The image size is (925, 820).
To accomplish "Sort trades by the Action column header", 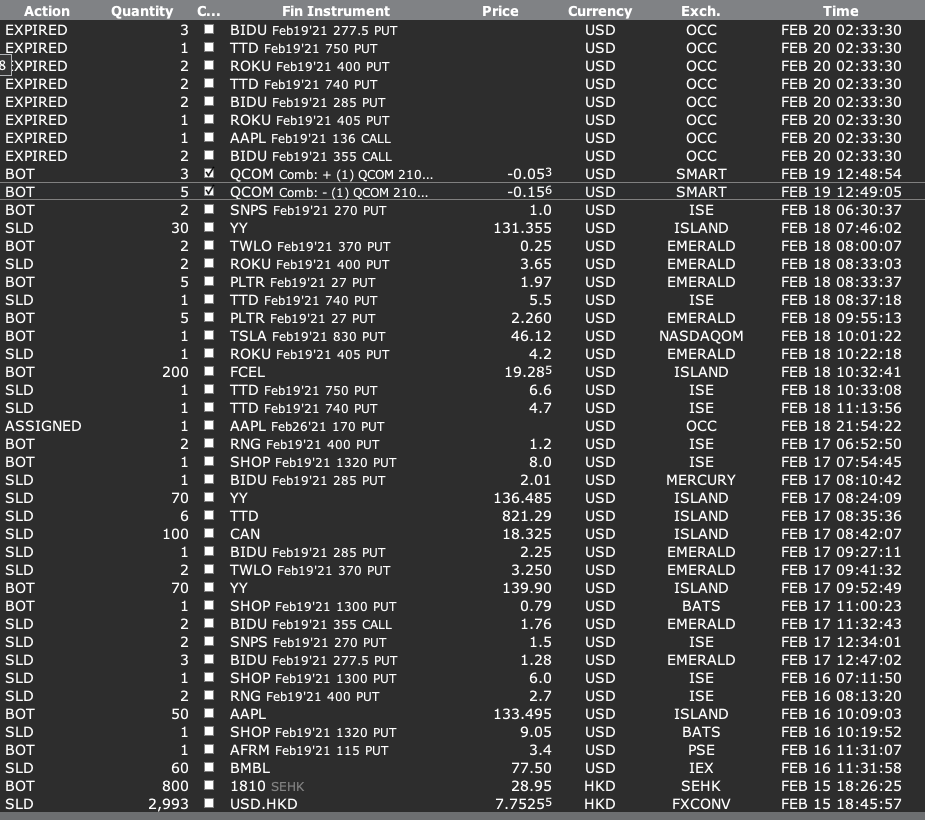I will tap(47, 11).
